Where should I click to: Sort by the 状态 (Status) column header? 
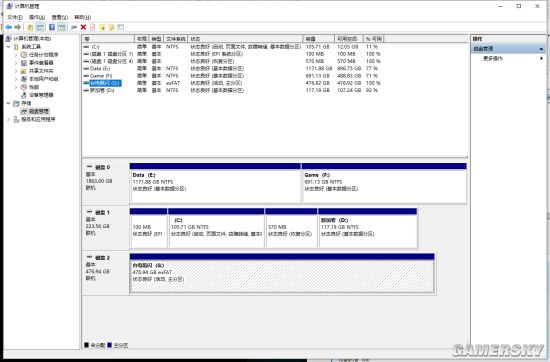click(x=246, y=39)
